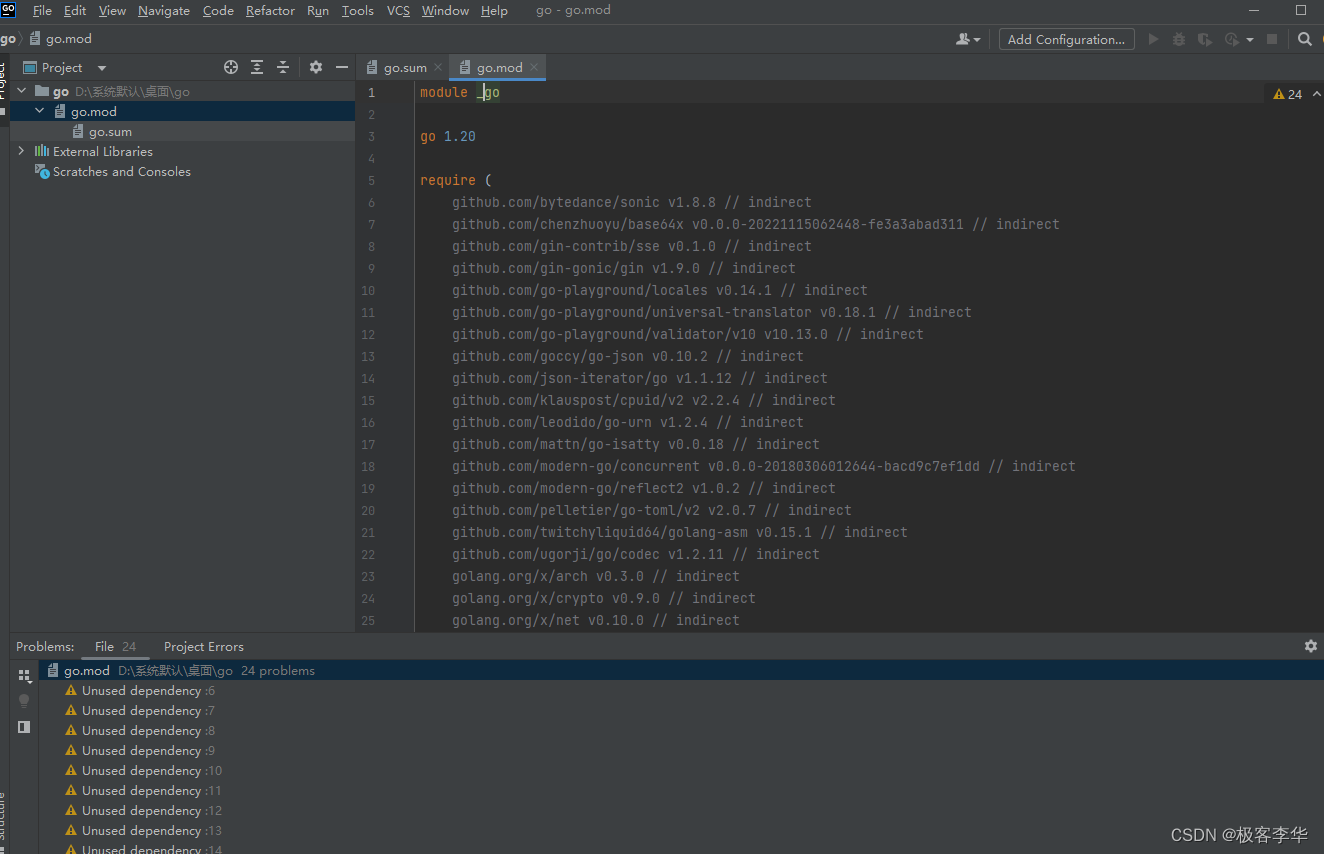The image size is (1324, 854).
Task: Switch to the go.sum editor tab
Action: (405, 68)
